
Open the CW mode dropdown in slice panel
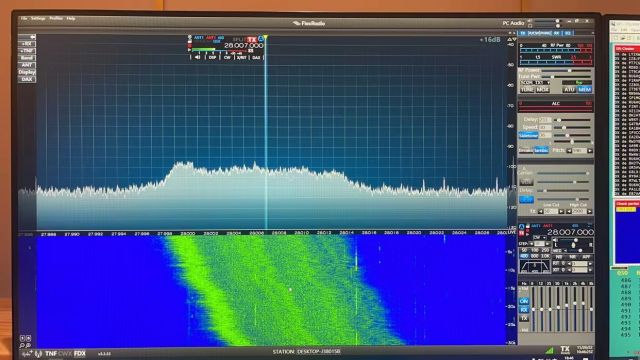click(540, 238)
